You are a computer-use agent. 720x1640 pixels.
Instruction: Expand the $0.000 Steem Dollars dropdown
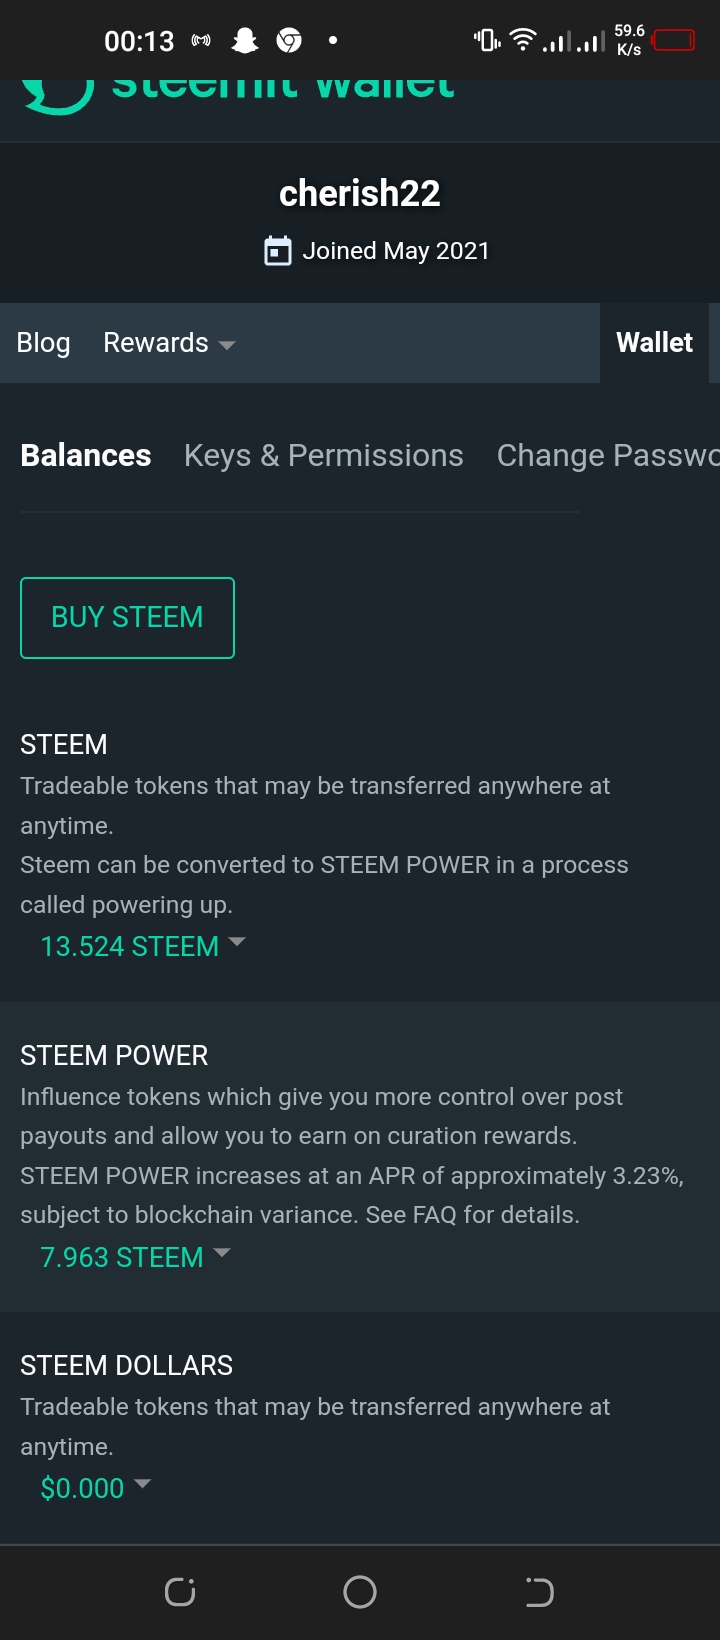click(95, 1488)
